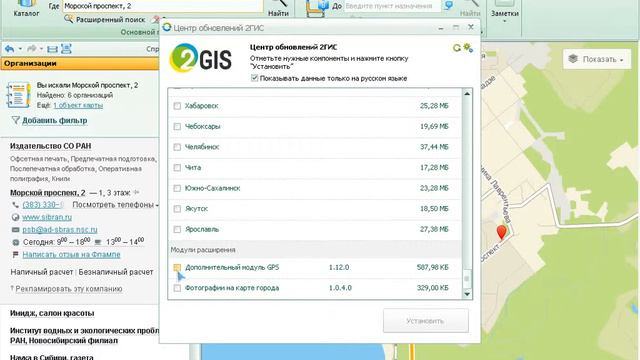Image resolution: width=640 pixels, height=360 pixels.
Task: Click the (383) 330 phone number link
Action: click(x=43, y=205)
